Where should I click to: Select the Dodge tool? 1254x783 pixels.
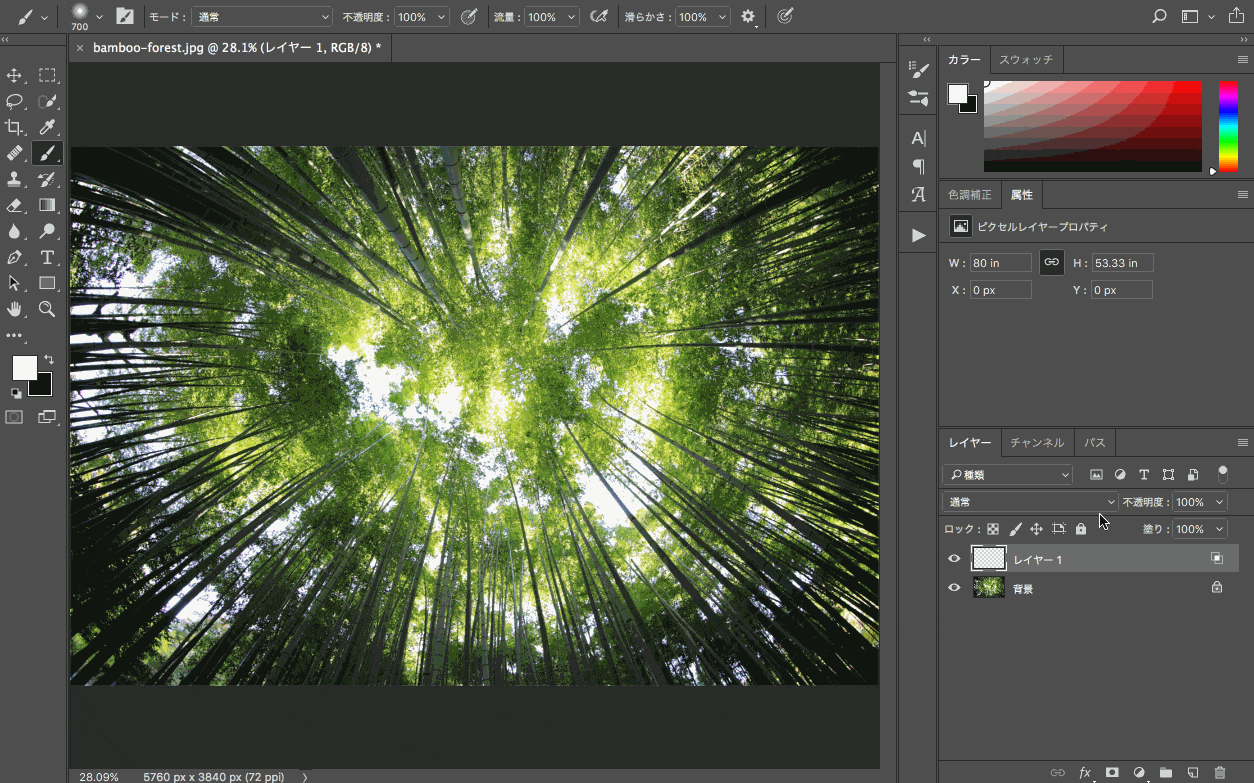coord(47,231)
